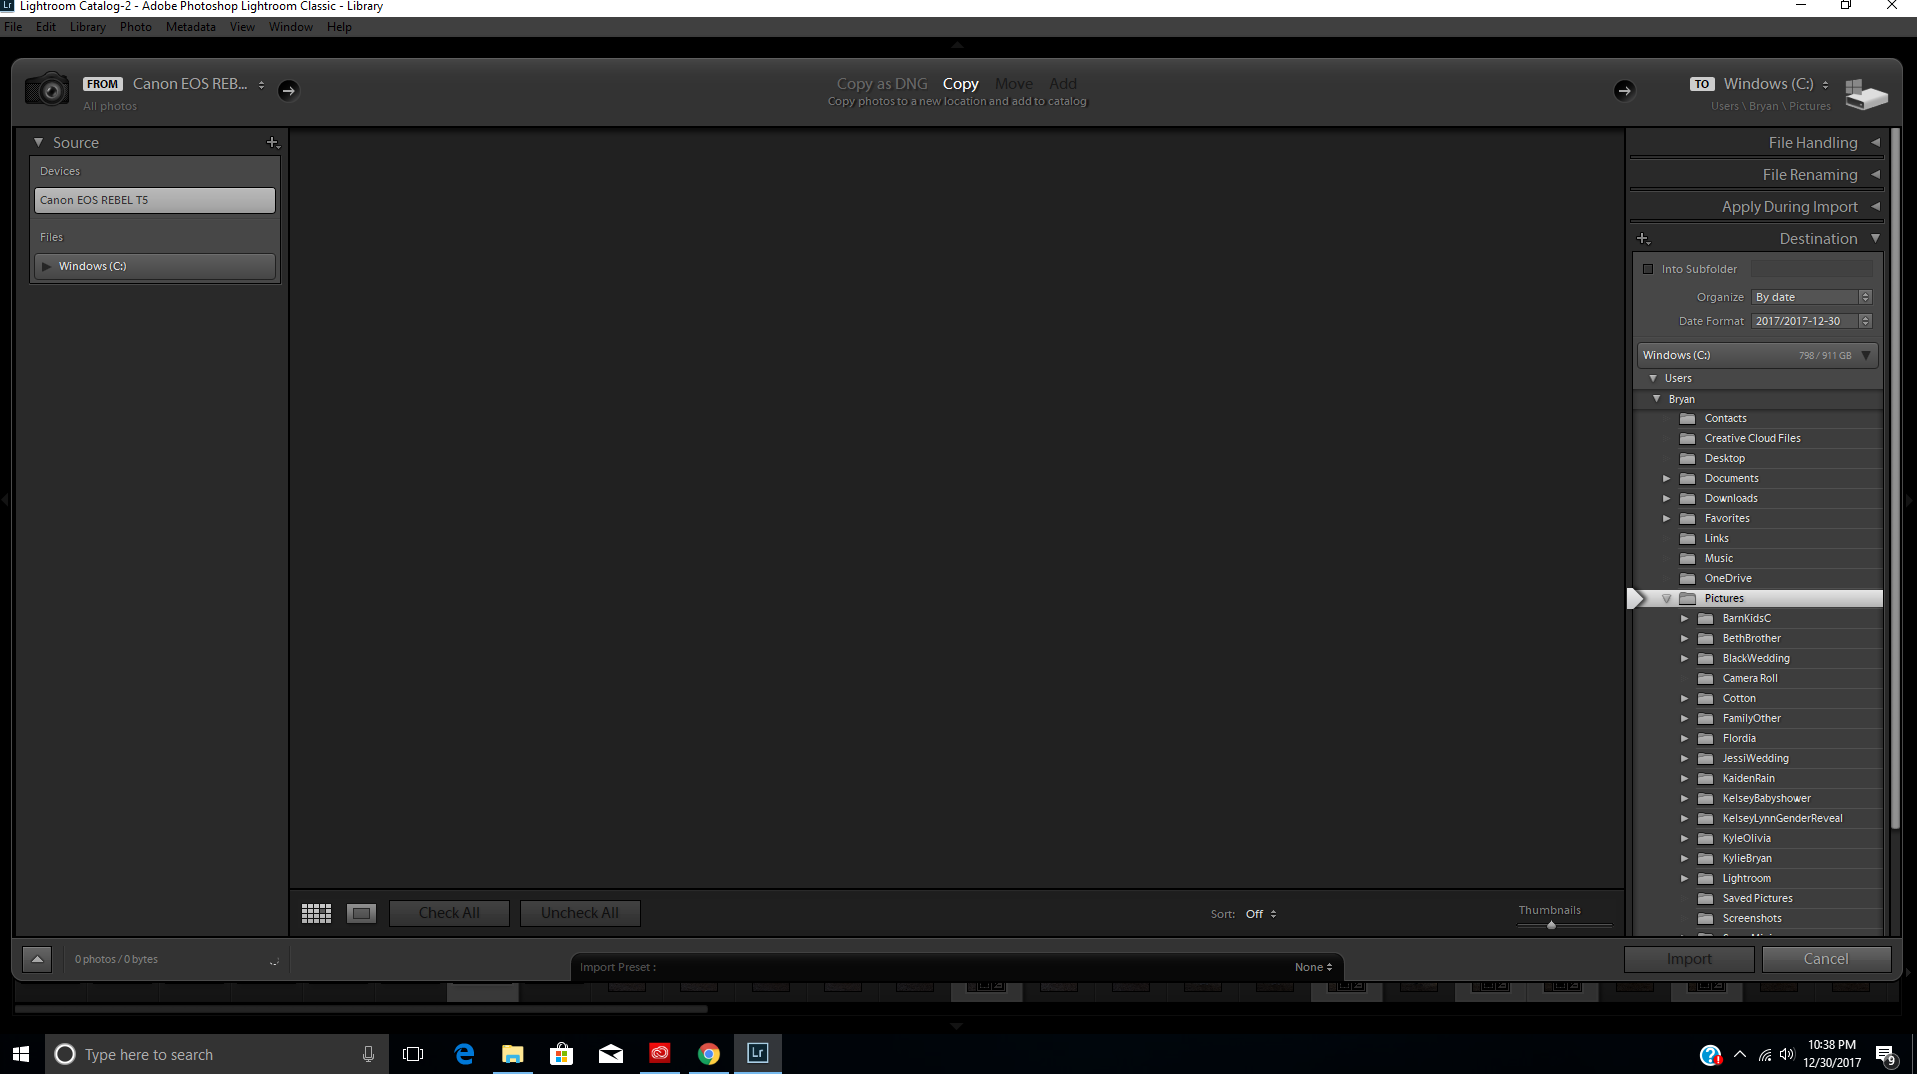Open the action center notifications icon
The height and width of the screenshot is (1074, 1917).
(x=1886, y=1055)
